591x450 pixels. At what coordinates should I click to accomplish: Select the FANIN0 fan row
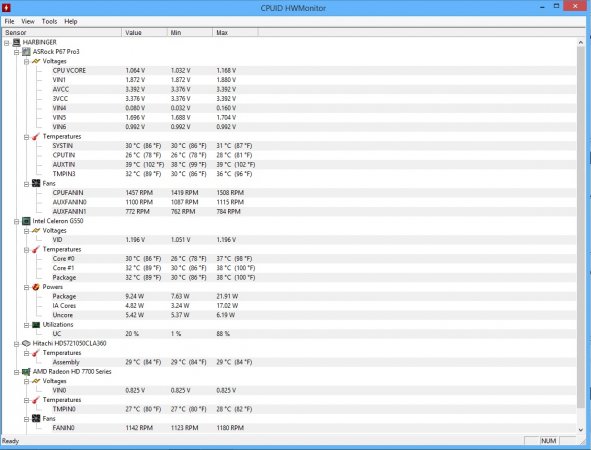pos(289,428)
